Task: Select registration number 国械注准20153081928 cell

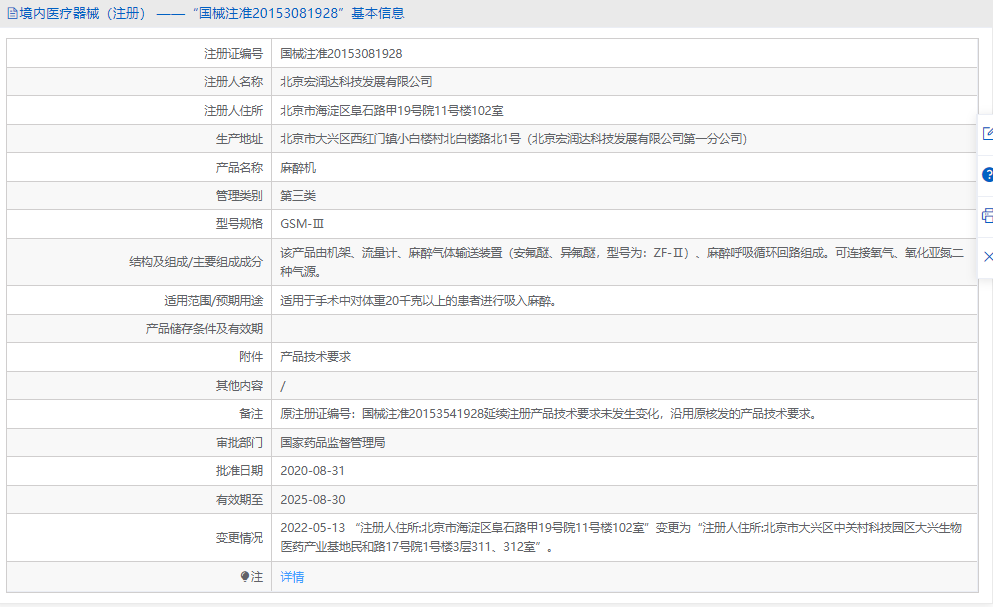Action: click(341, 54)
